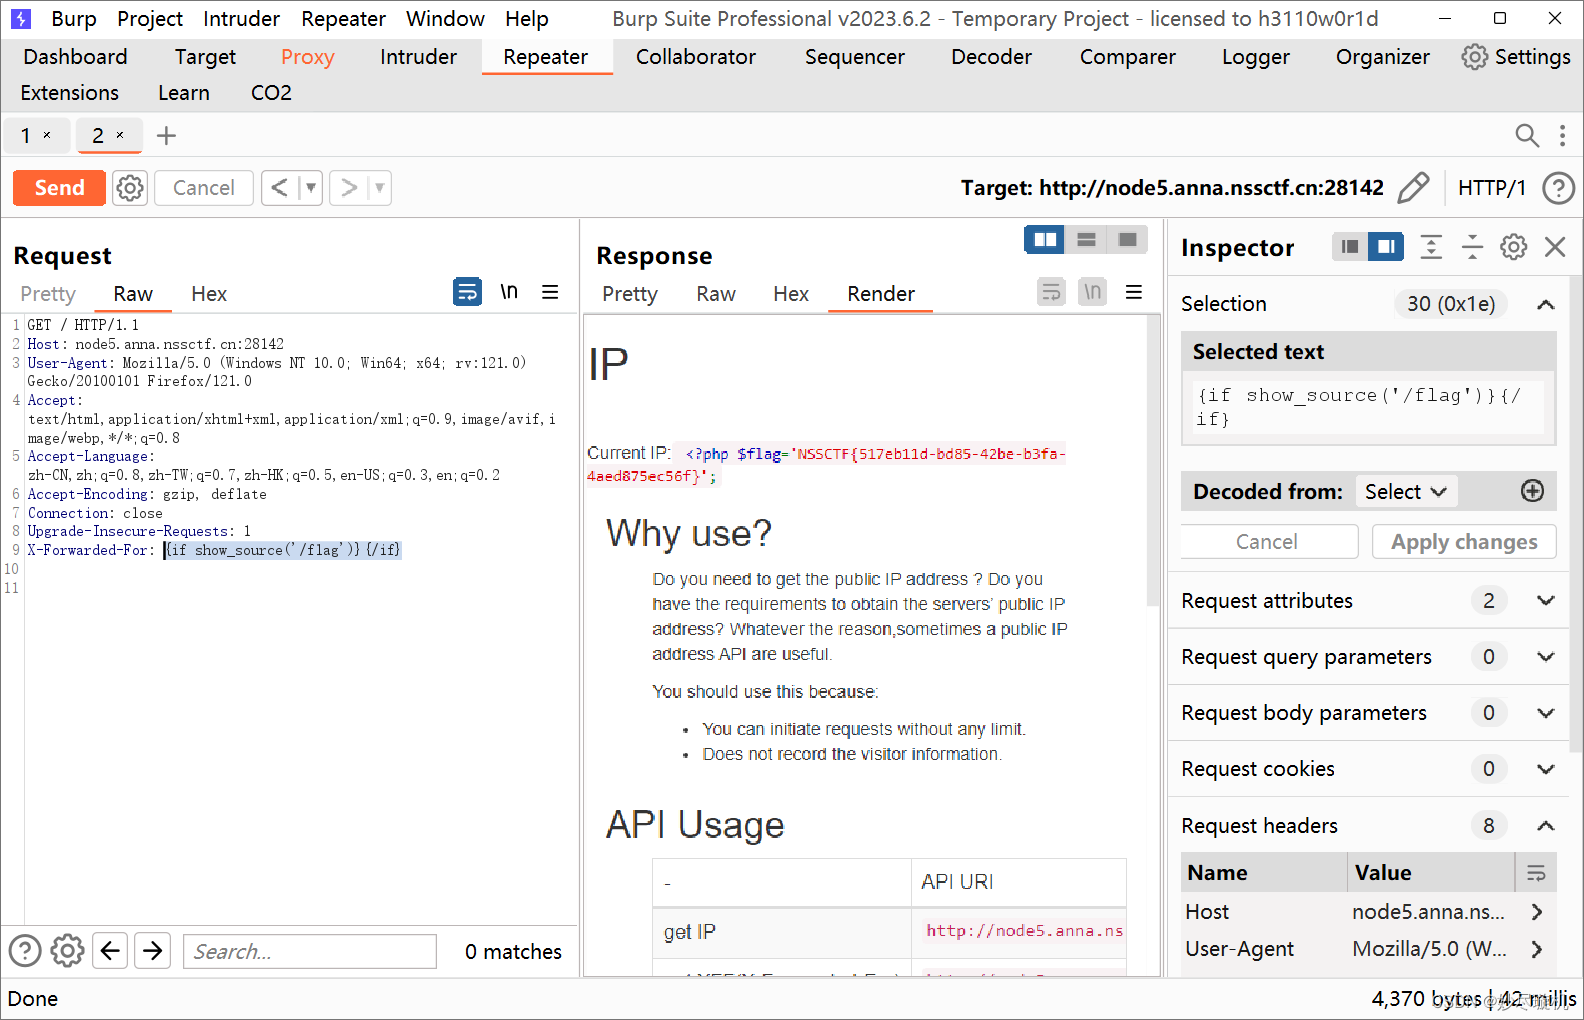1584x1020 pixels.
Task: Collapse the Selection section chevron
Action: coord(1546,304)
